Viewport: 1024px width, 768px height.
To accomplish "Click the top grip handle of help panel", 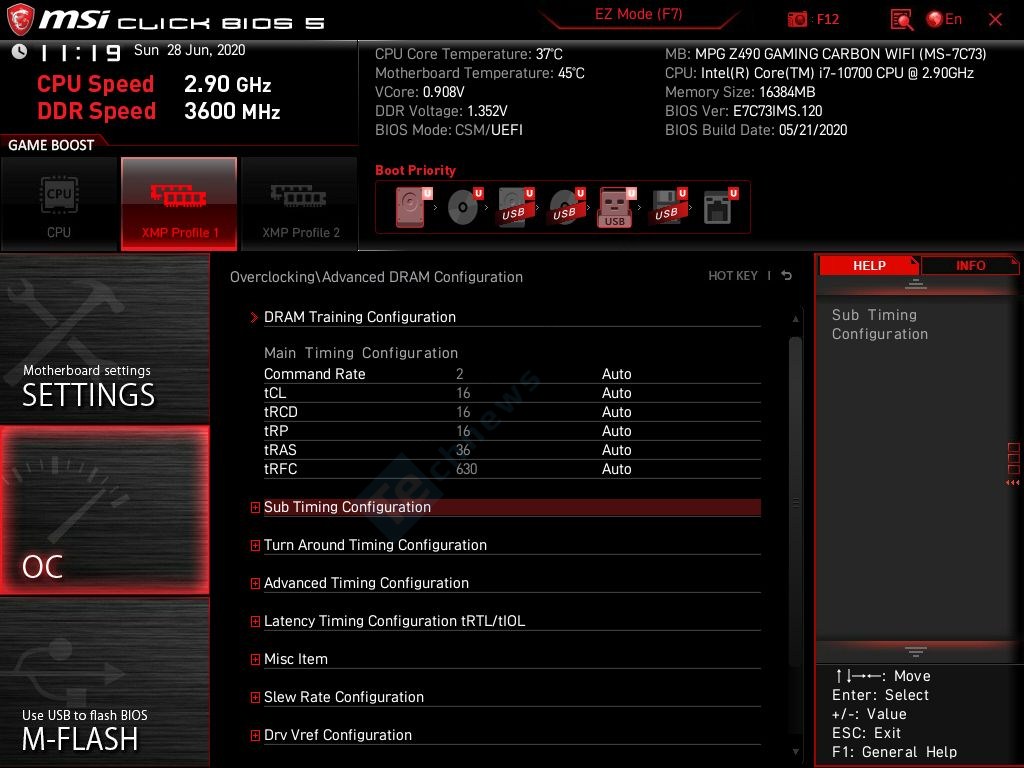I will click(916, 284).
